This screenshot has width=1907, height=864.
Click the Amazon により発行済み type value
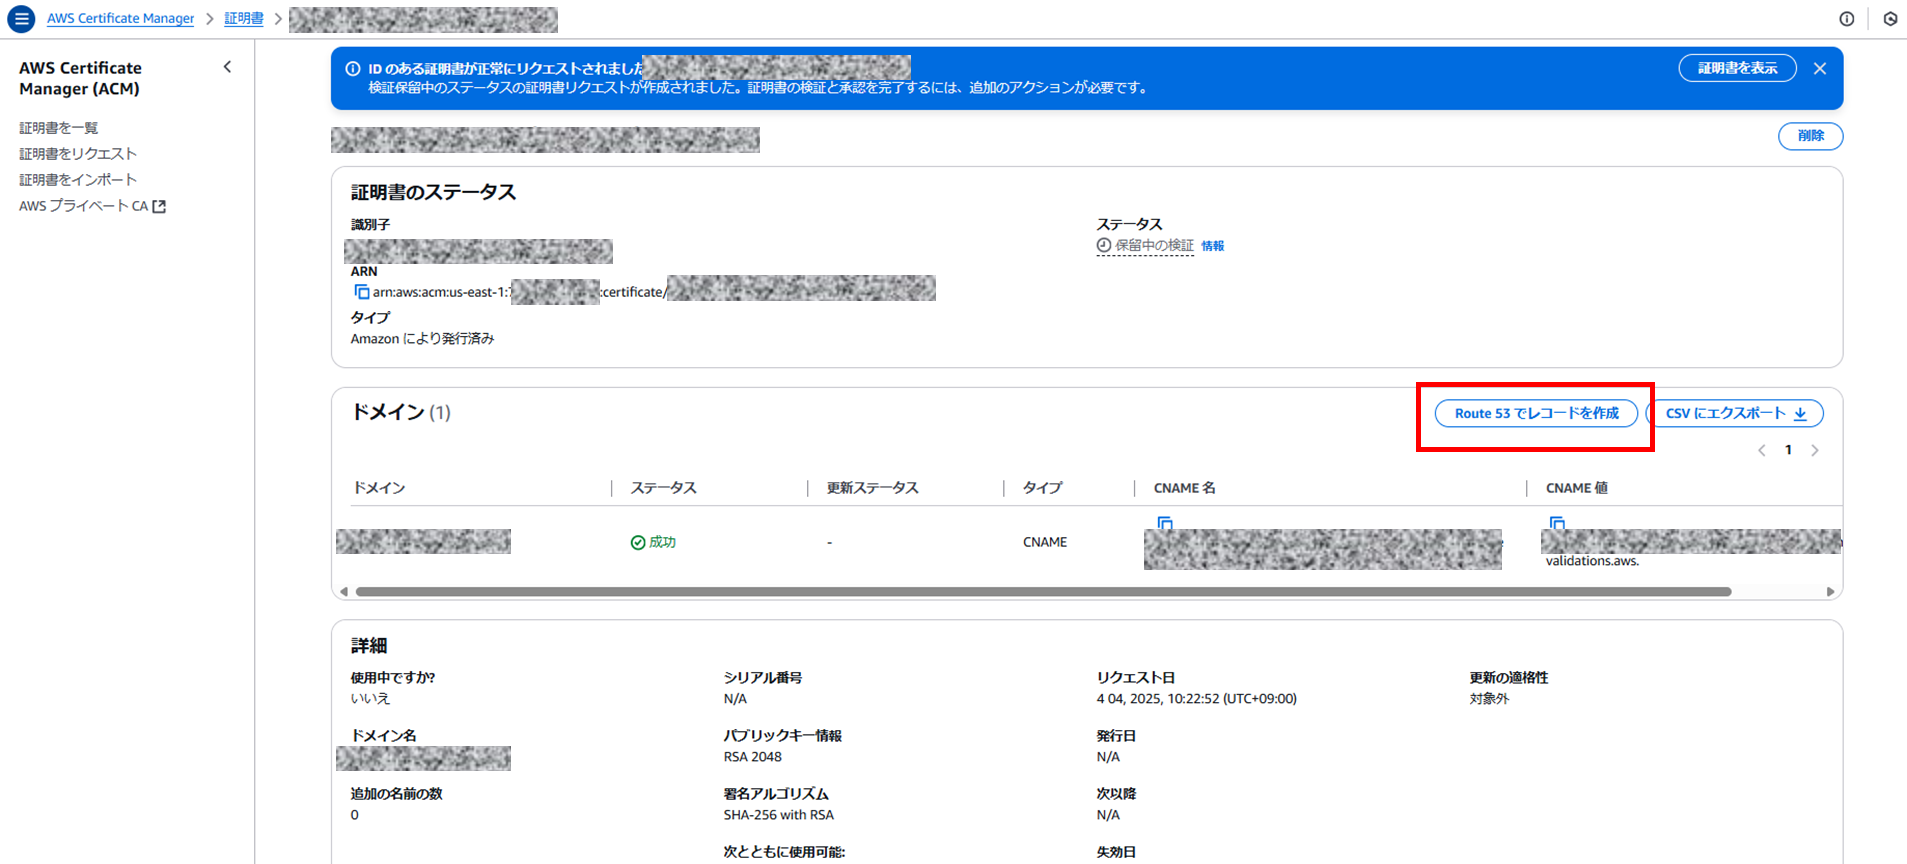coord(423,339)
